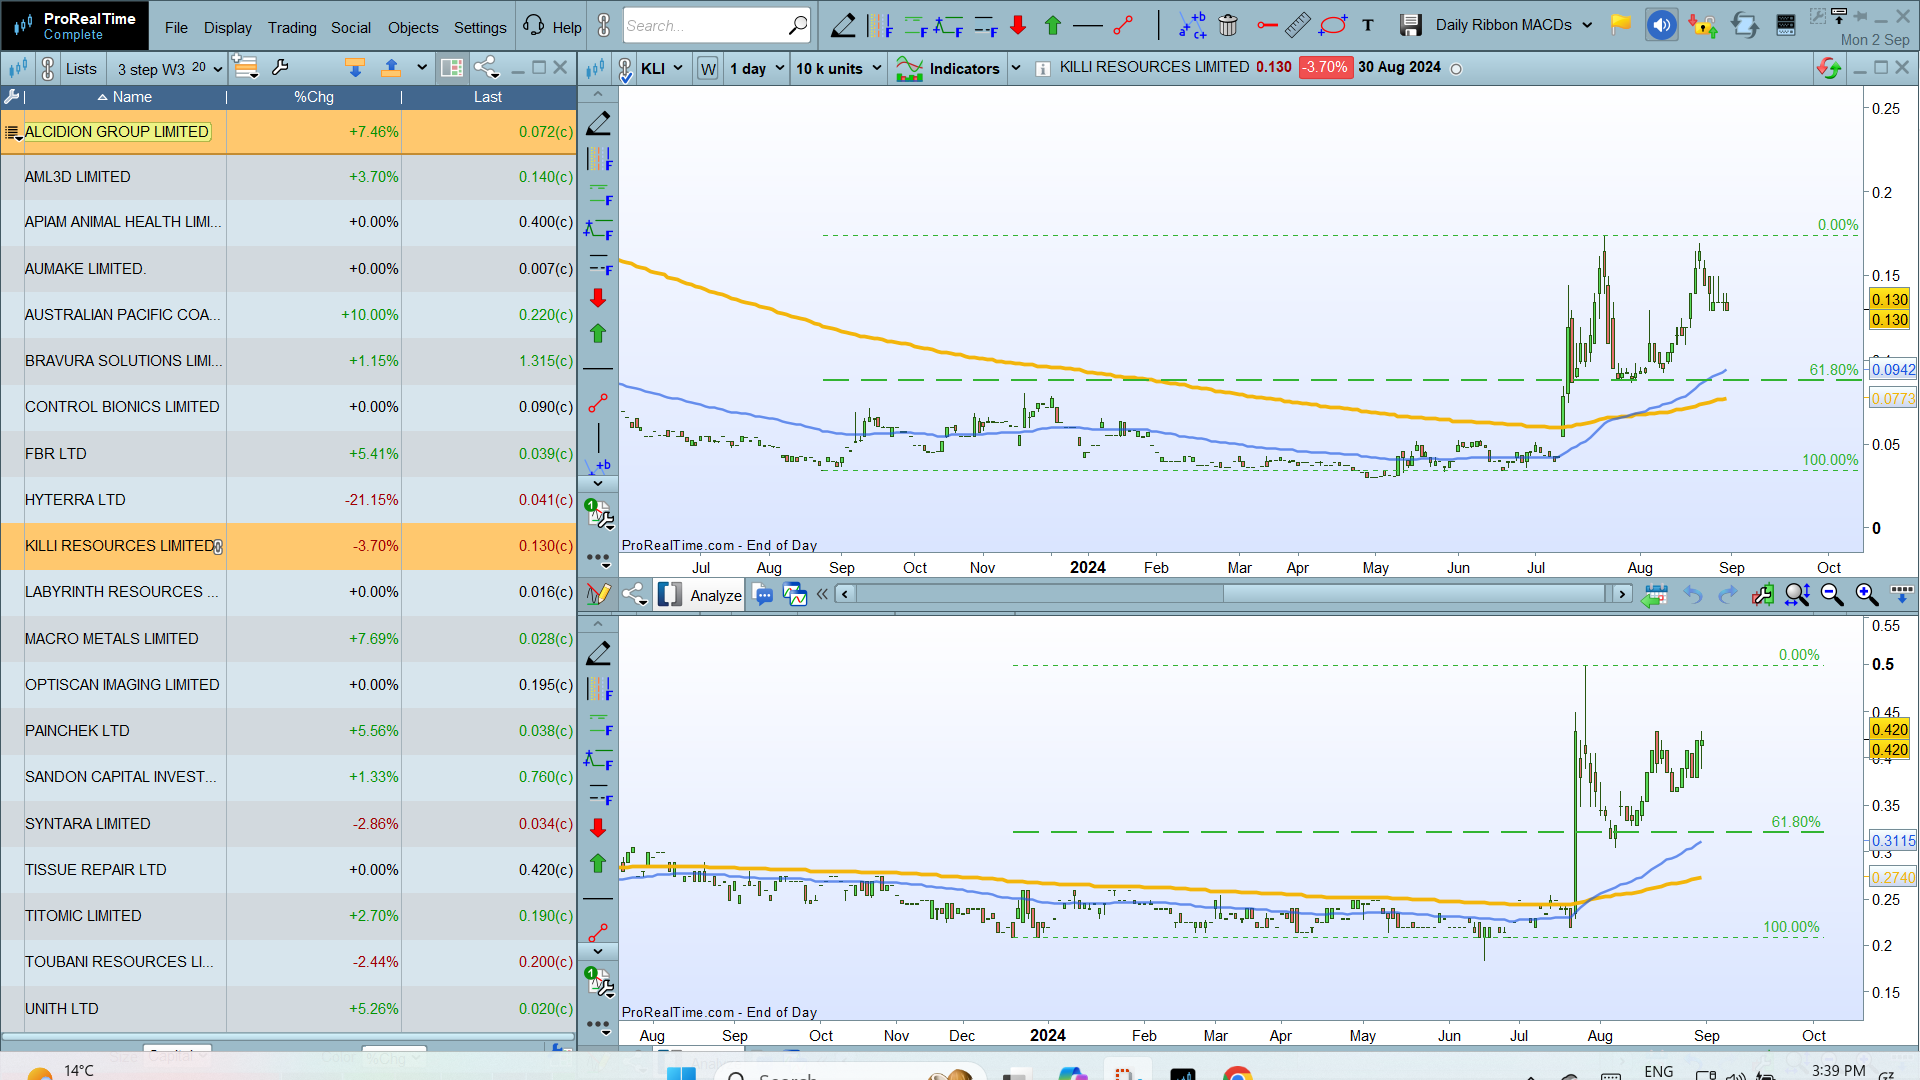Open the KLI ticker dropdown on chart
The height and width of the screenshot is (1080, 1920).
pyautogui.click(x=661, y=69)
